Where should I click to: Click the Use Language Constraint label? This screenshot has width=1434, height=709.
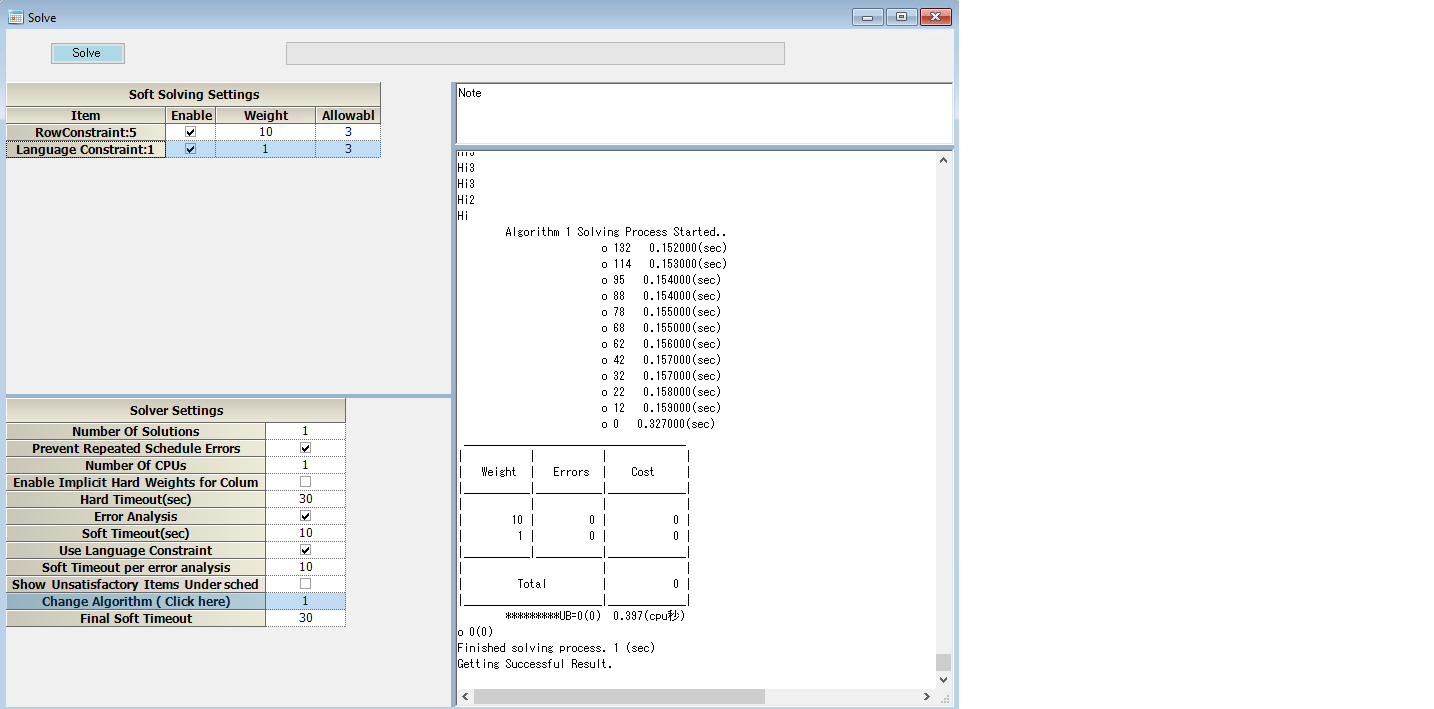pyautogui.click(x=136, y=551)
